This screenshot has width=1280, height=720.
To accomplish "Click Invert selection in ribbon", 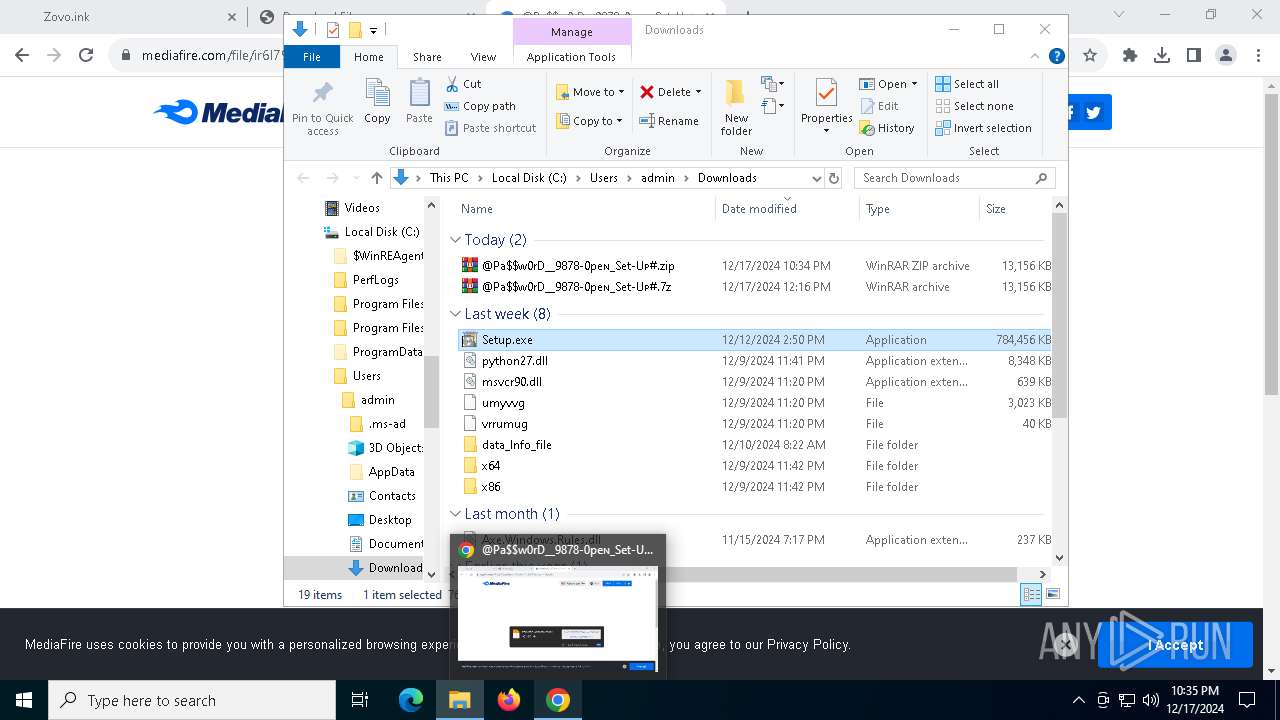I will pos(983,128).
